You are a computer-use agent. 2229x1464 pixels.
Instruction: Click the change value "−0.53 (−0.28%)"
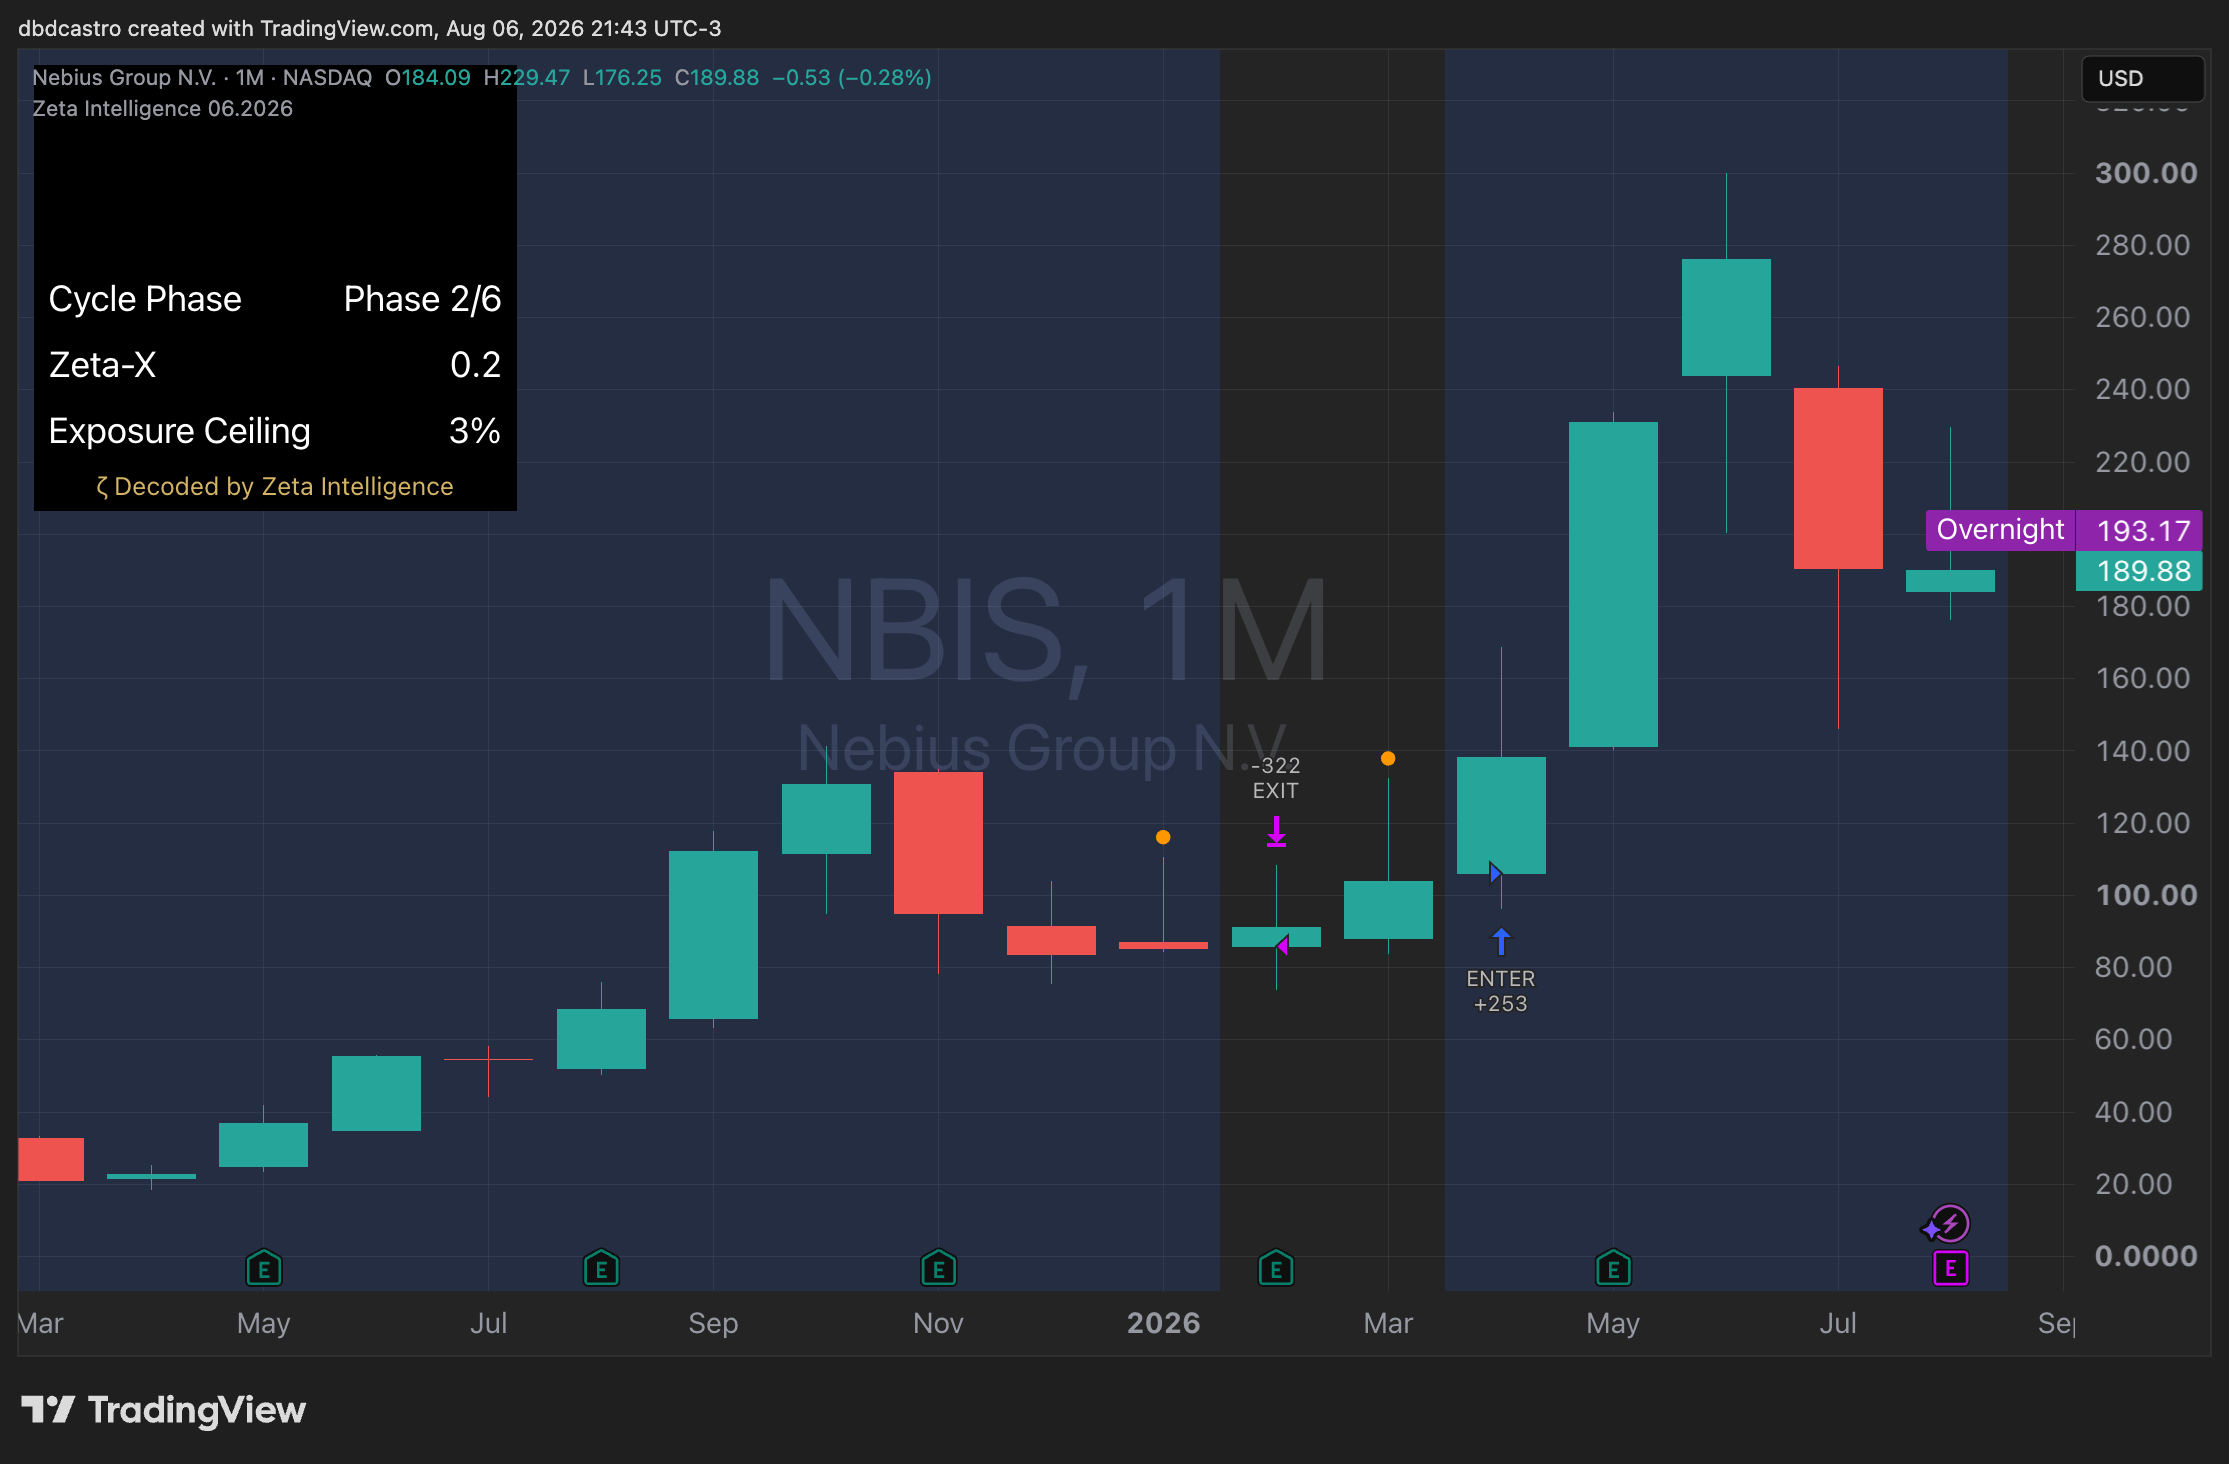[852, 77]
